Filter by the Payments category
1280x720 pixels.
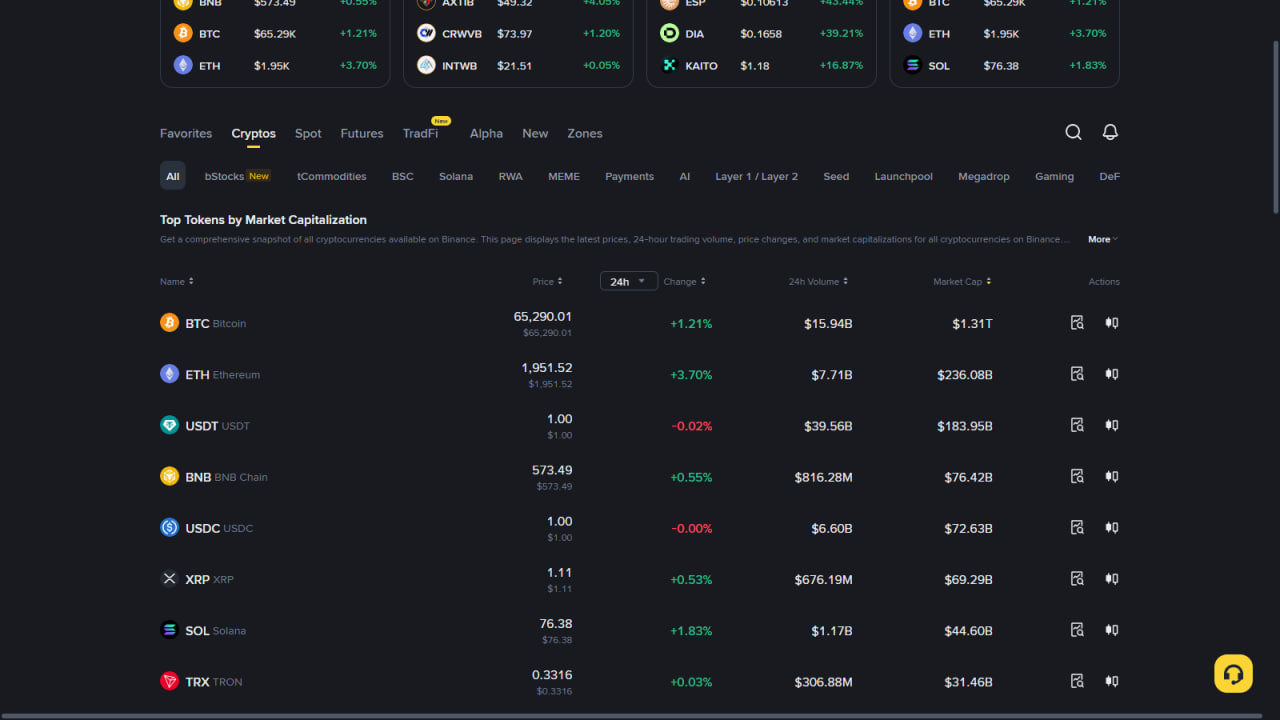629,176
